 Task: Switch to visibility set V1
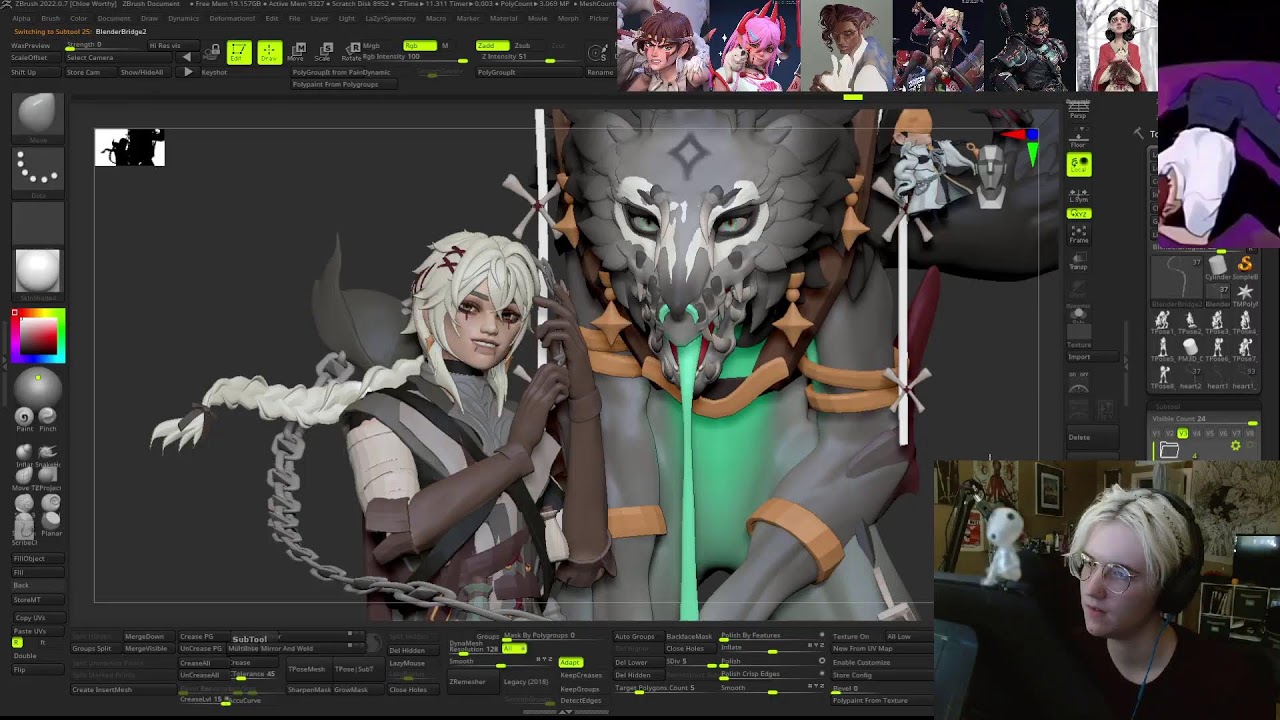pyautogui.click(x=1156, y=433)
